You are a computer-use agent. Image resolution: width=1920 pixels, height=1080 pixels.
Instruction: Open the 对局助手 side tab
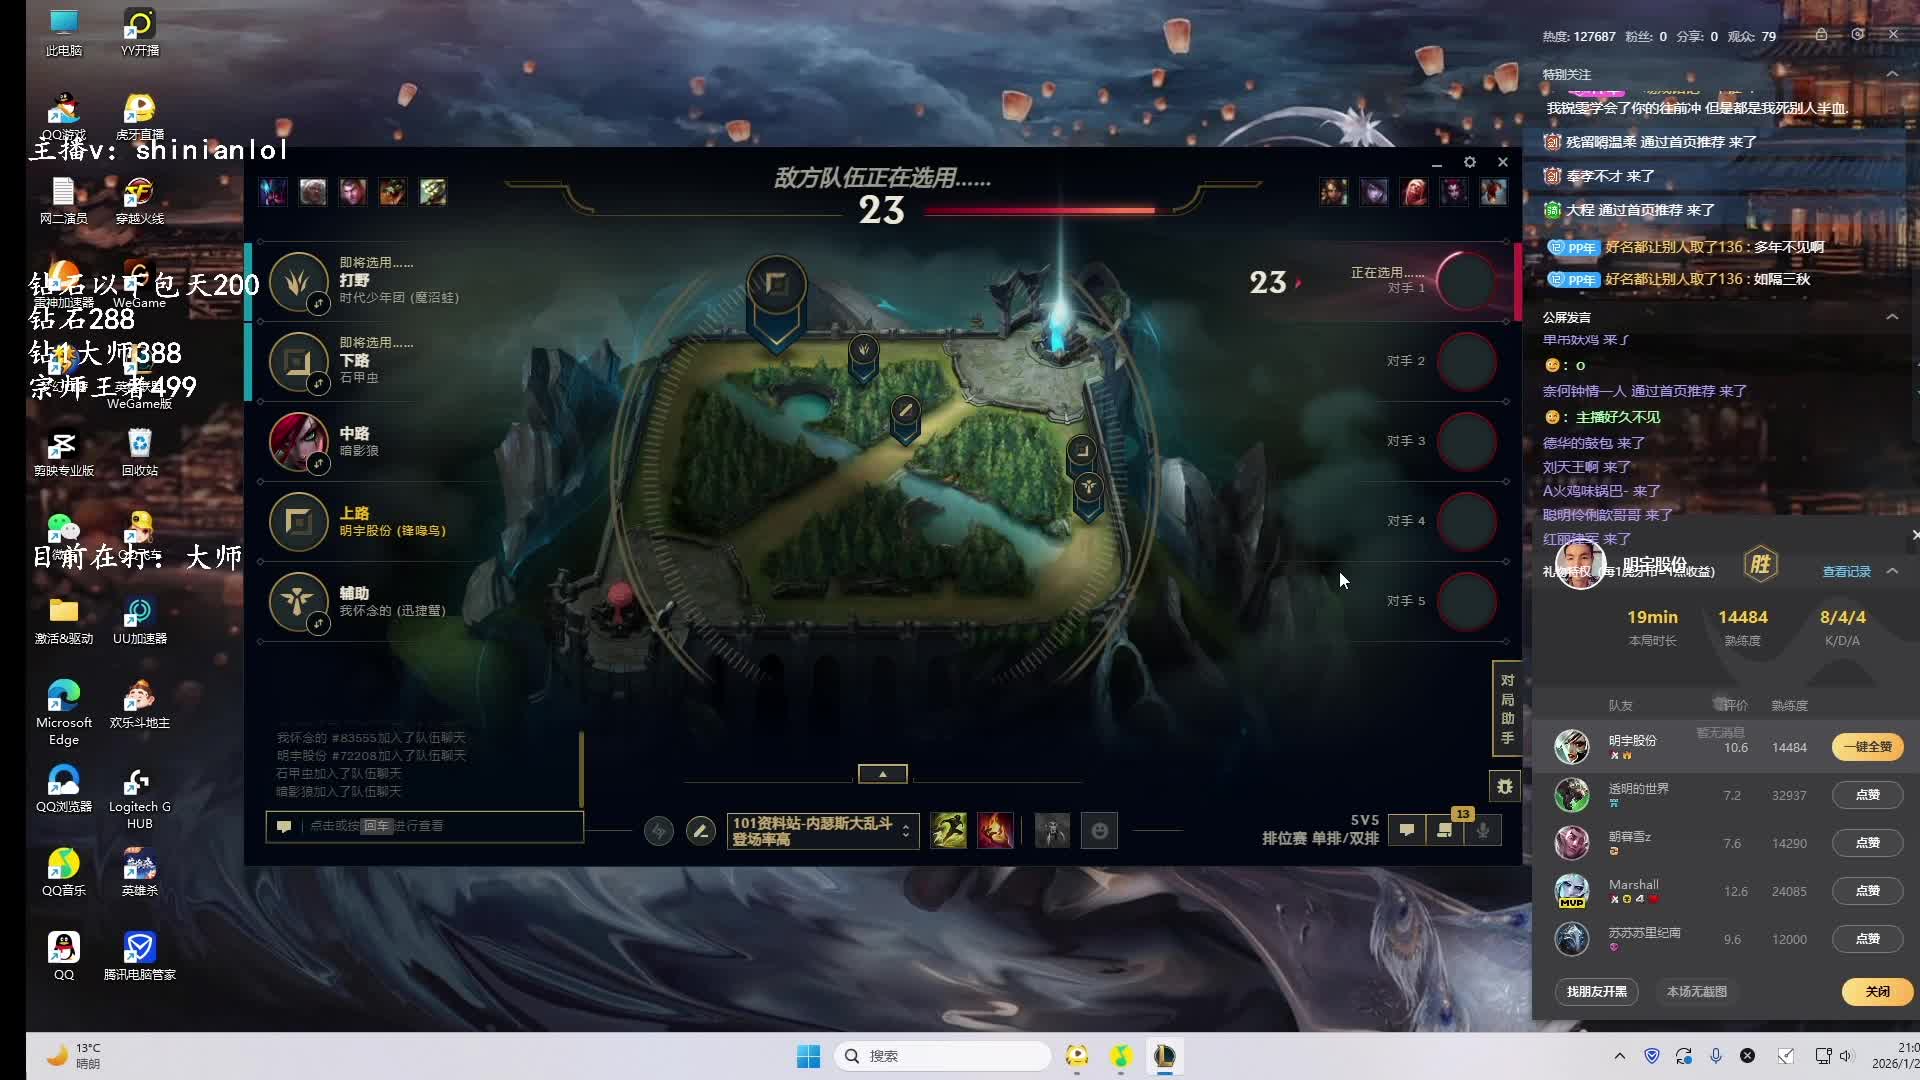[1507, 709]
